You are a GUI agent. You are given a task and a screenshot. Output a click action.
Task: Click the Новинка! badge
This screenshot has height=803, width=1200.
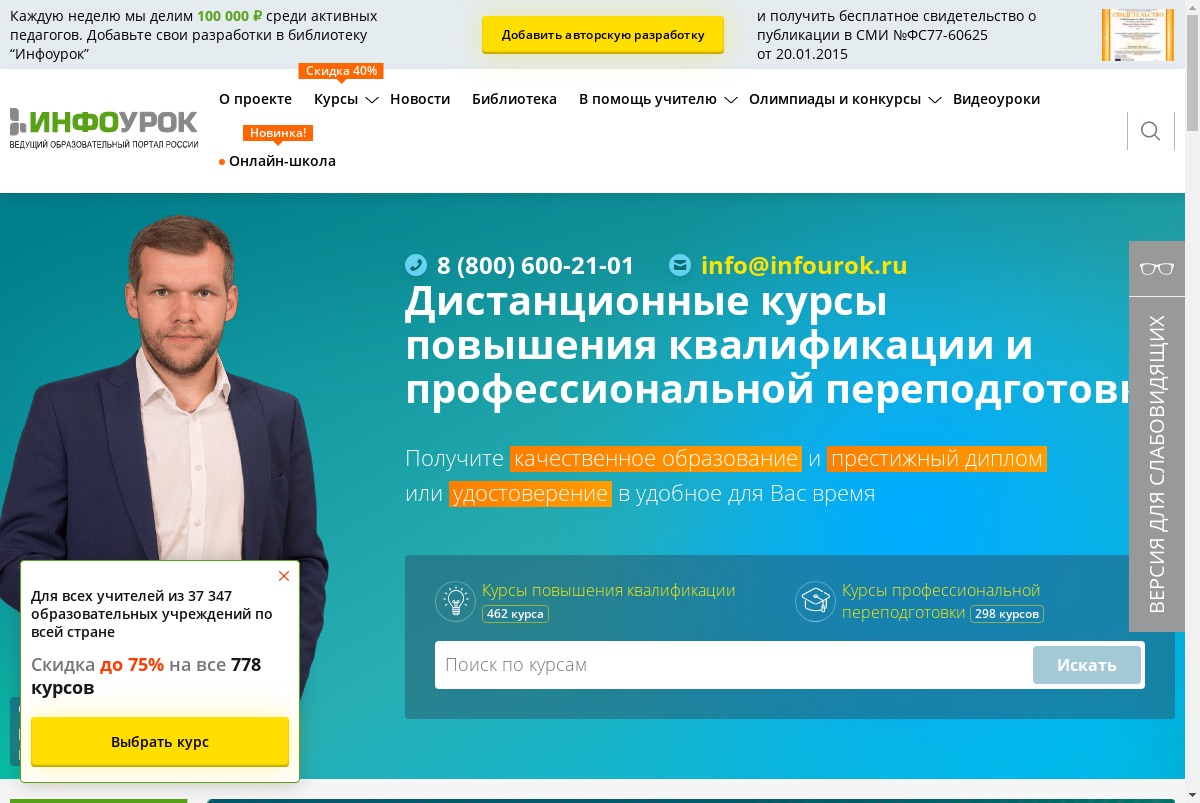click(279, 133)
